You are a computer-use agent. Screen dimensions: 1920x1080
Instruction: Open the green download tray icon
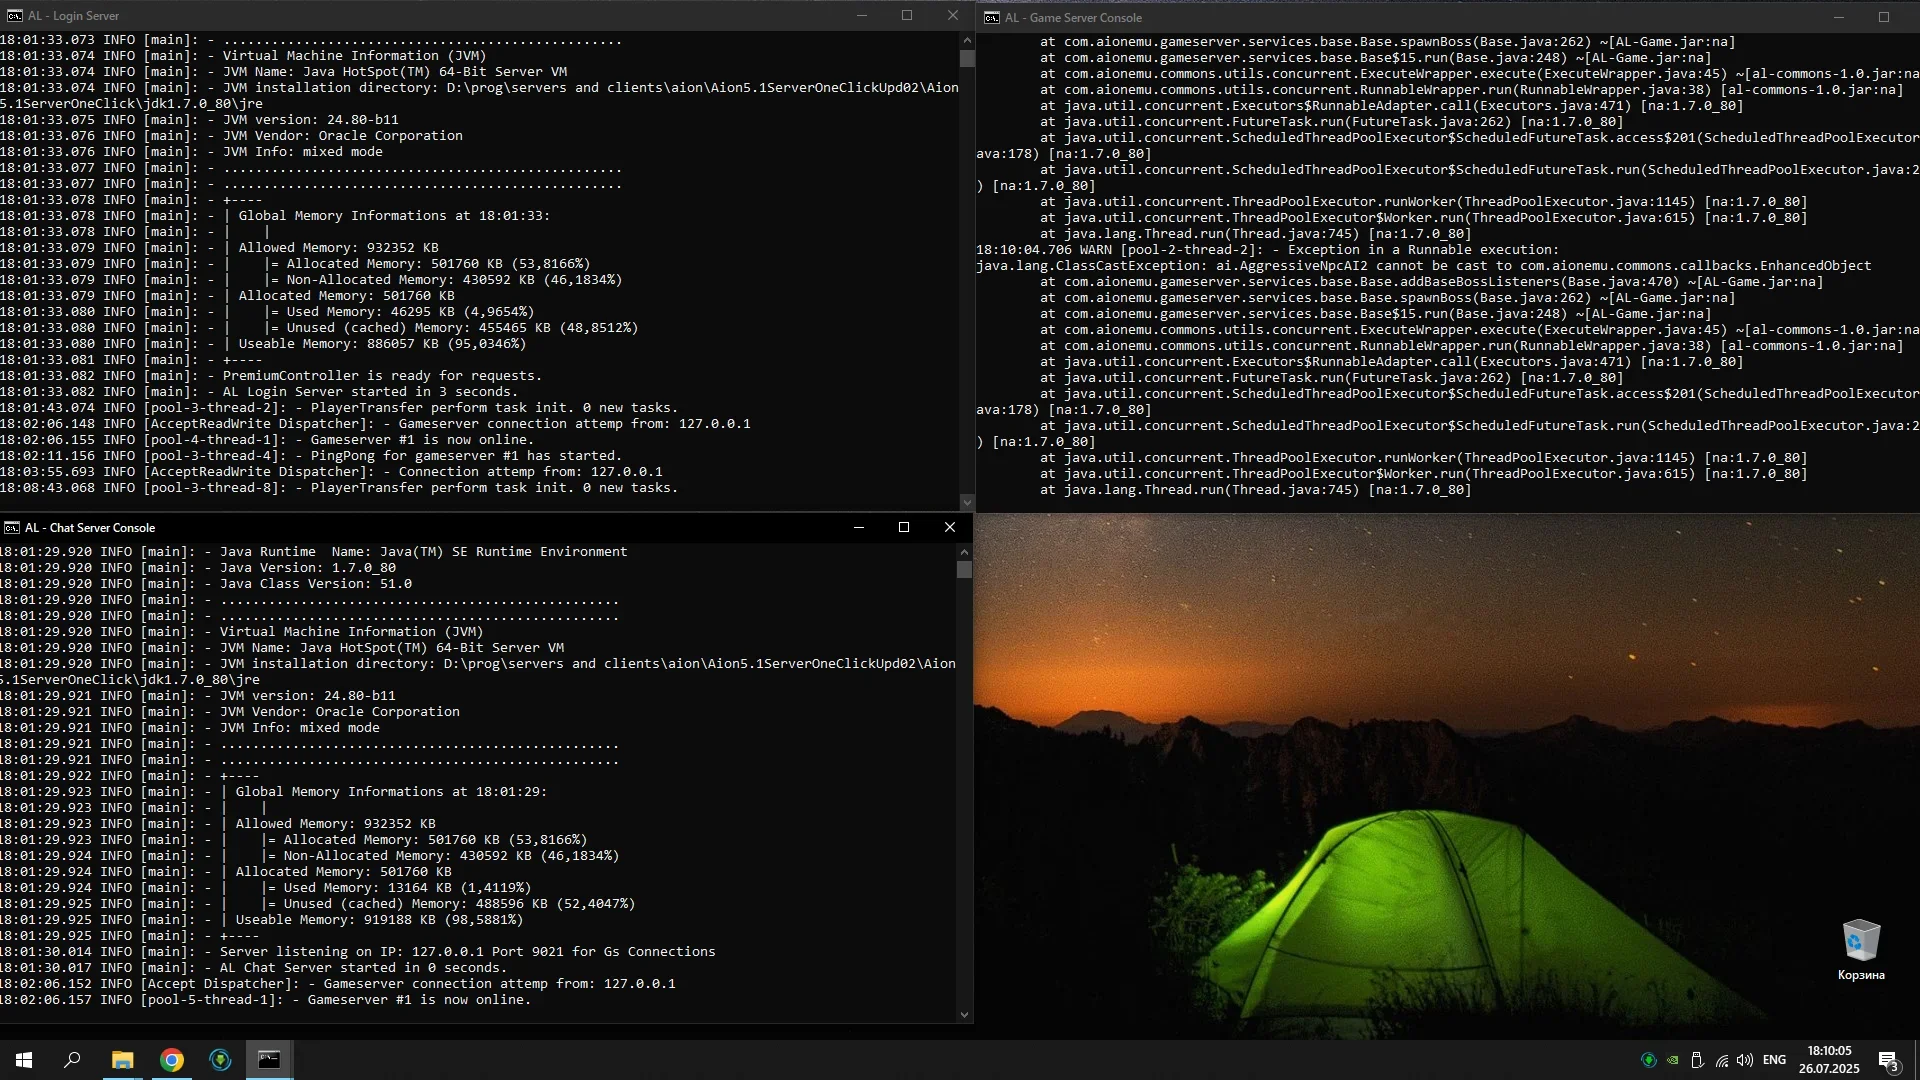pyautogui.click(x=1649, y=1060)
